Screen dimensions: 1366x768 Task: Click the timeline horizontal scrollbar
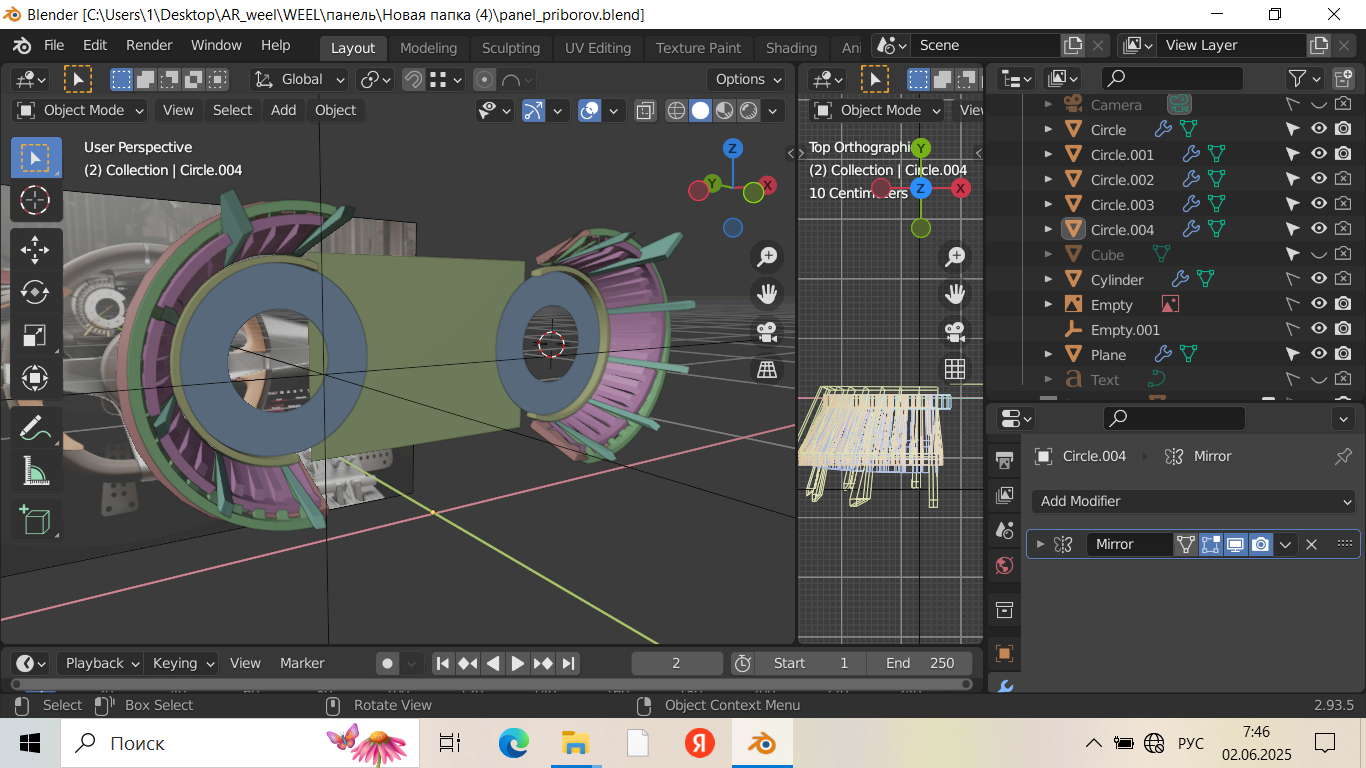[490, 685]
